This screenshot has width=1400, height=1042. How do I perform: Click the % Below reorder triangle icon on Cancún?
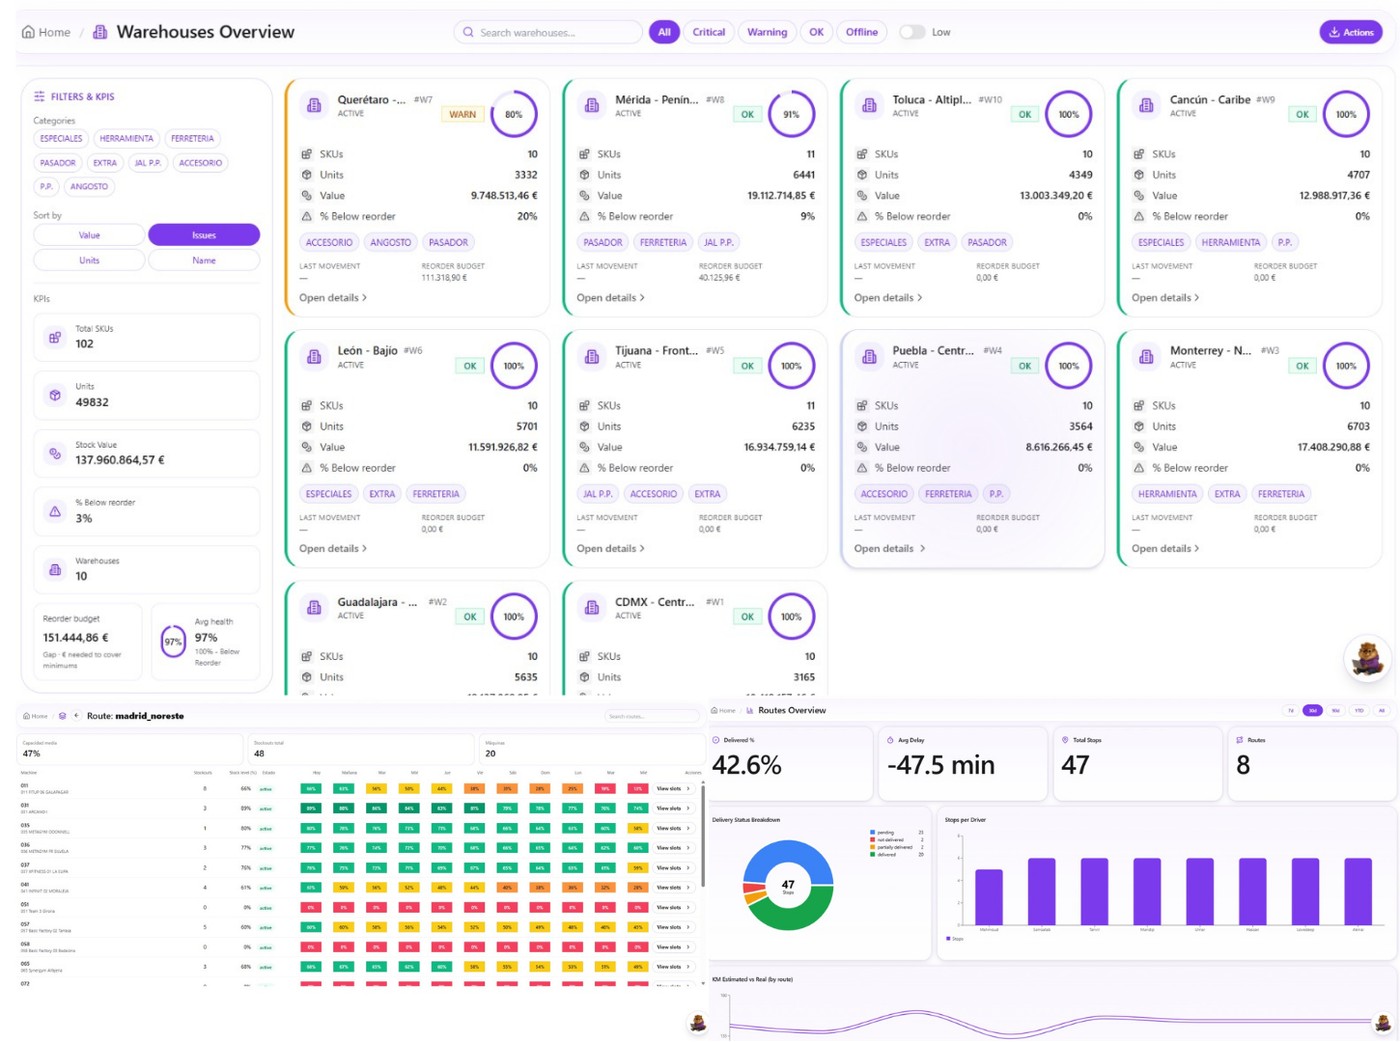pyautogui.click(x=1138, y=216)
